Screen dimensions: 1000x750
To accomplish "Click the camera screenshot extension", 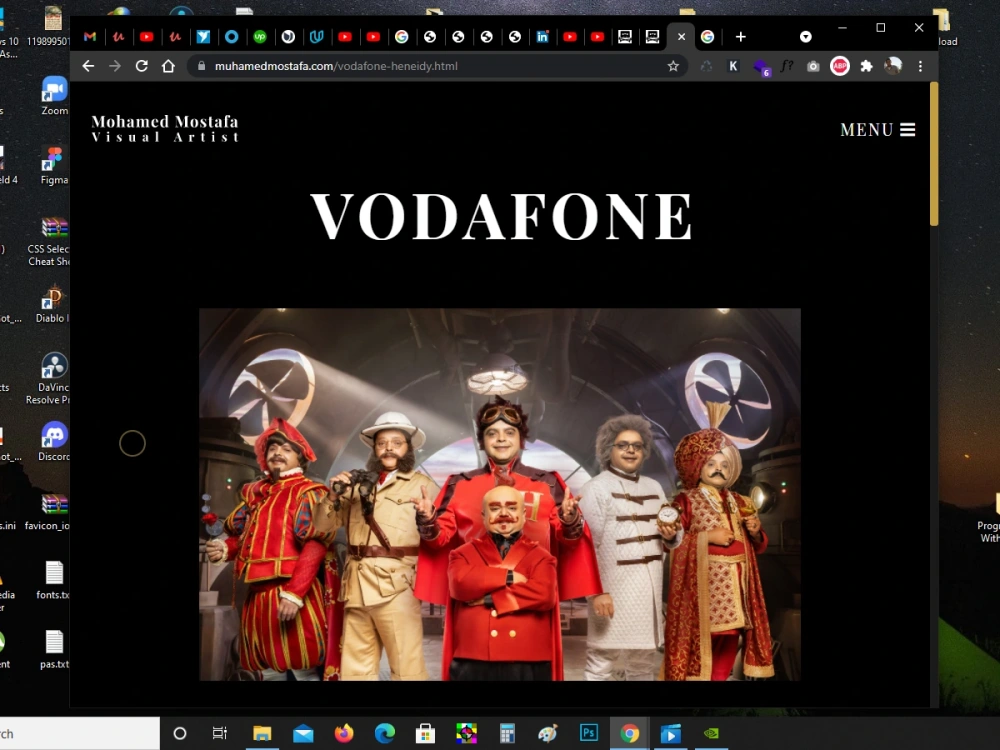I will 813,66.
